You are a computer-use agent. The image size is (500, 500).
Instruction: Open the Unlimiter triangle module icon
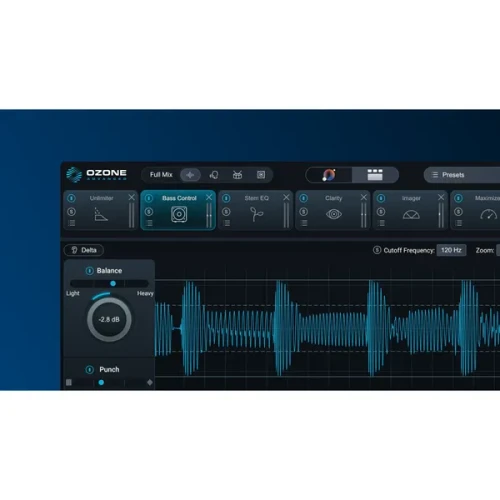click(x=101, y=214)
